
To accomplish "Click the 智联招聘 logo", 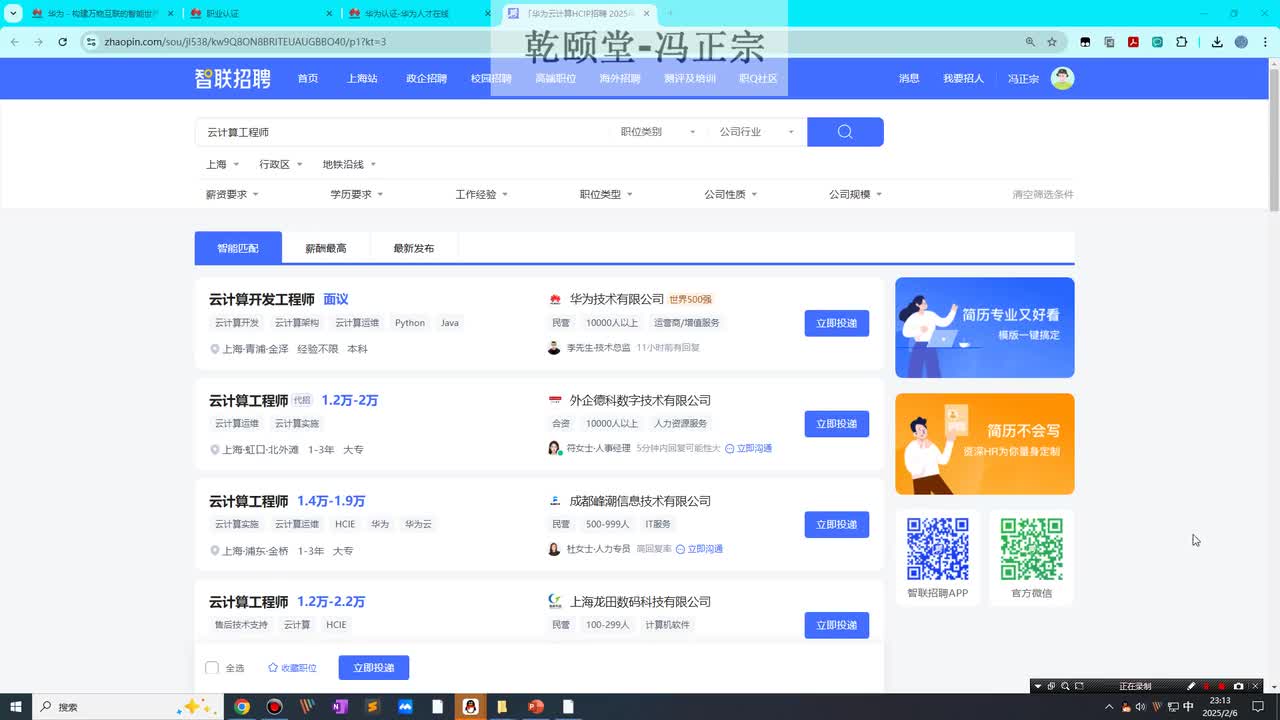I will pyautogui.click(x=232, y=79).
